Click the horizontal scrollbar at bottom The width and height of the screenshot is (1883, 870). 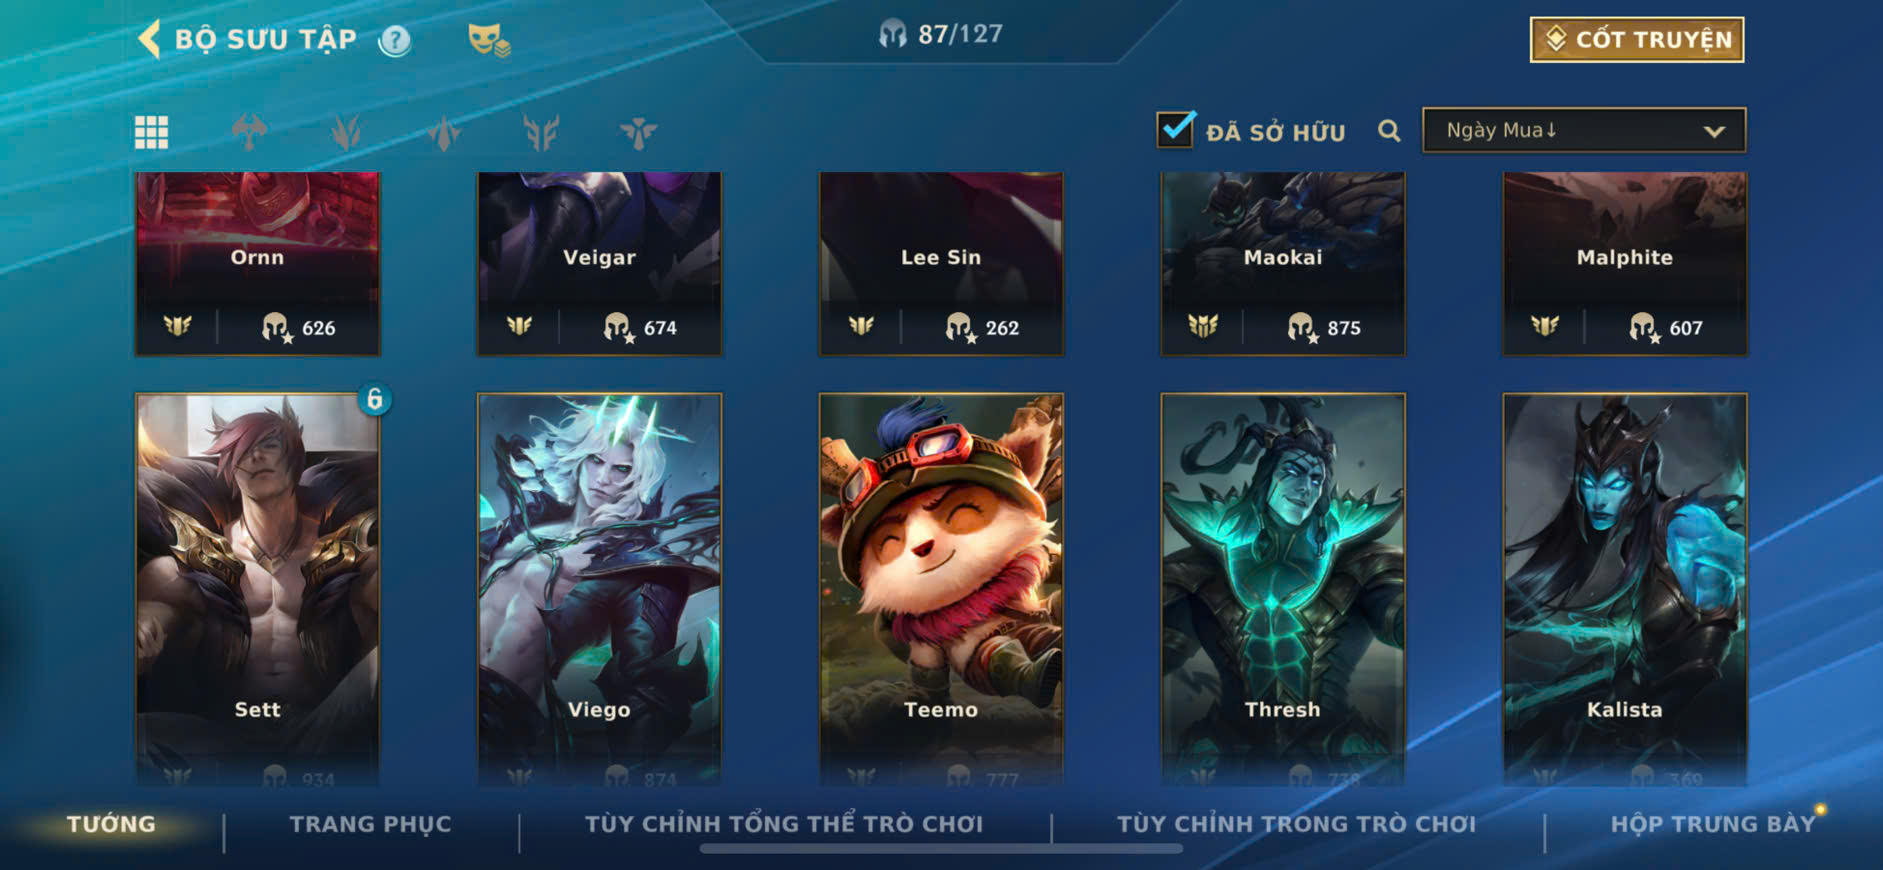(x=941, y=849)
